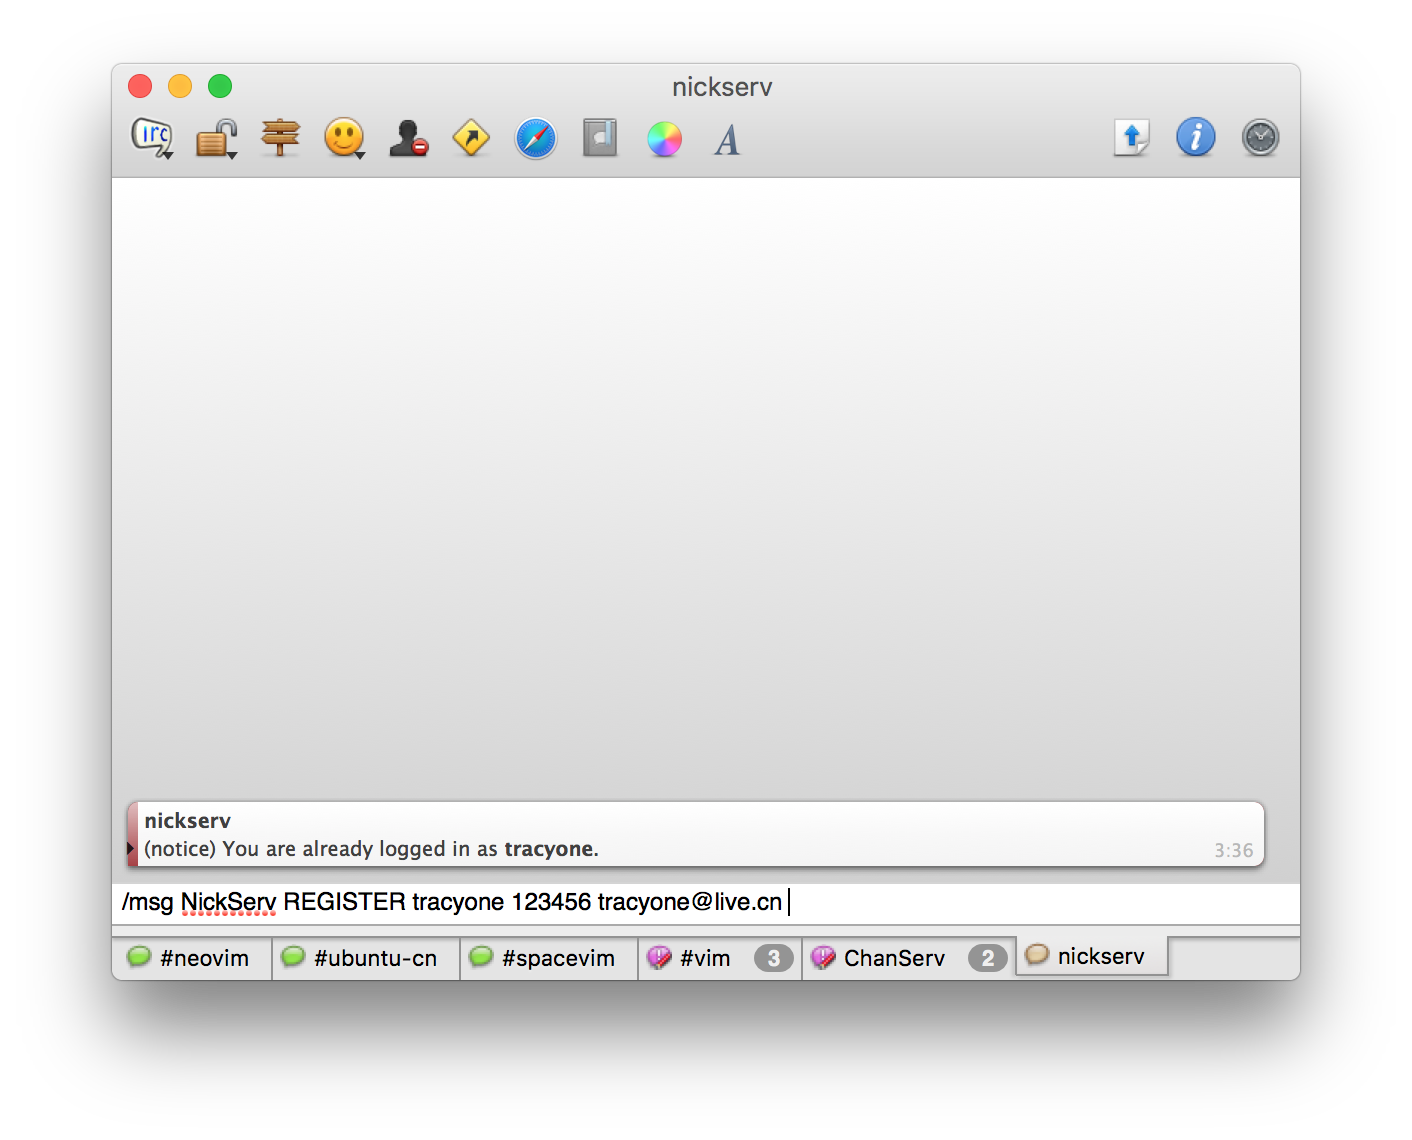Viewport: 1412px width, 1140px height.
Task: Switch to the #spacevim tab
Action: click(549, 958)
